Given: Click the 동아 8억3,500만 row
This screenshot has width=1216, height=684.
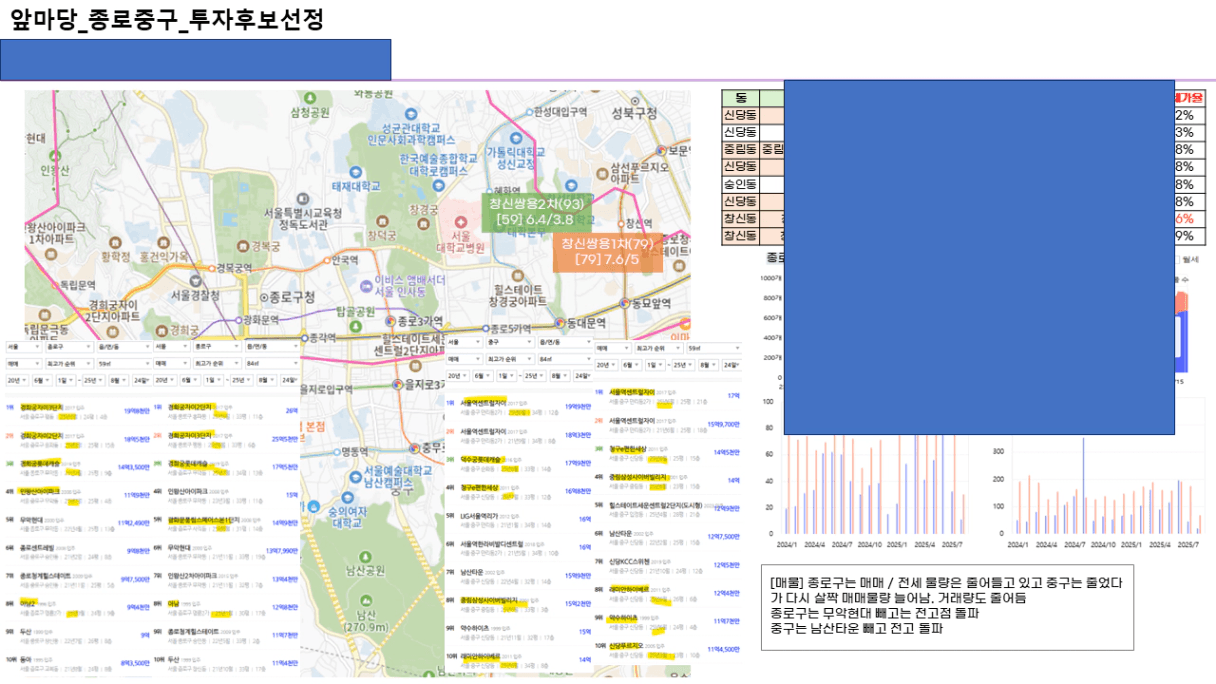Looking at the screenshot, I should click(x=77, y=662).
